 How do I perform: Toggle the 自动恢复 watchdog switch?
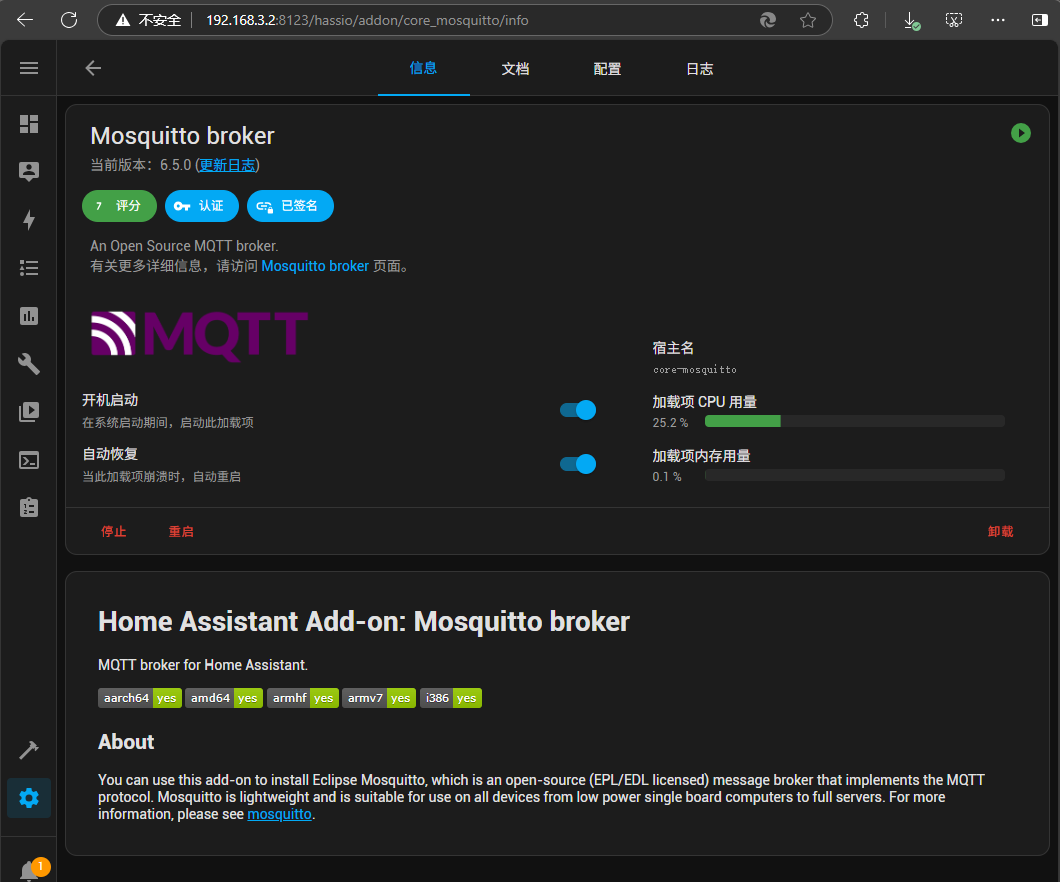click(578, 464)
